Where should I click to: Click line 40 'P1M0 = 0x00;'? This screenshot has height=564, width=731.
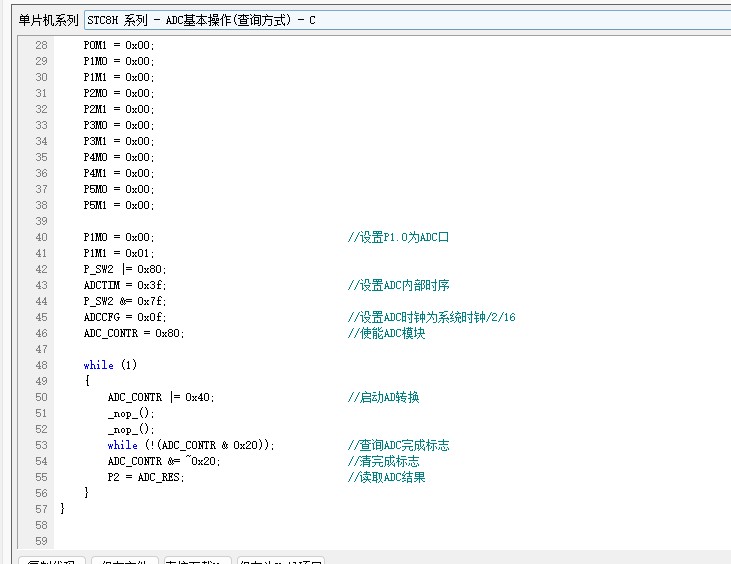(119, 237)
